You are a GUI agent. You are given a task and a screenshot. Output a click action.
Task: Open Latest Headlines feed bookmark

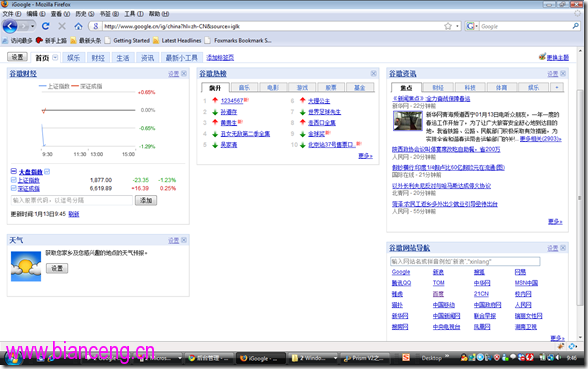(x=177, y=40)
